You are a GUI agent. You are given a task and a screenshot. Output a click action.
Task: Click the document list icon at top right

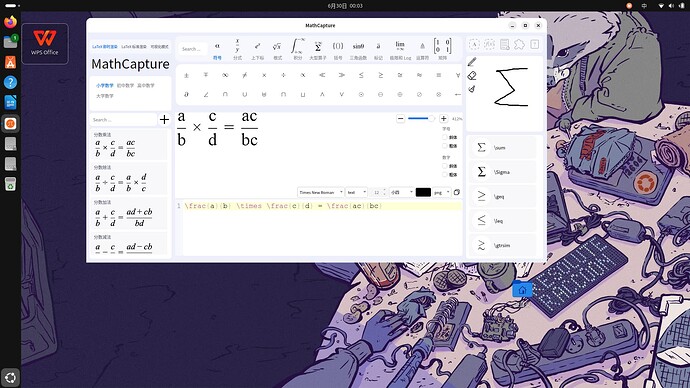[505, 44]
